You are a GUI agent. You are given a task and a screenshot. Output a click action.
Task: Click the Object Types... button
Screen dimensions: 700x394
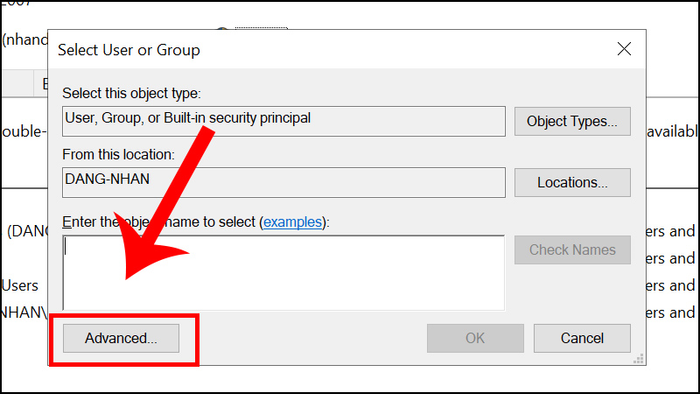coord(572,121)
